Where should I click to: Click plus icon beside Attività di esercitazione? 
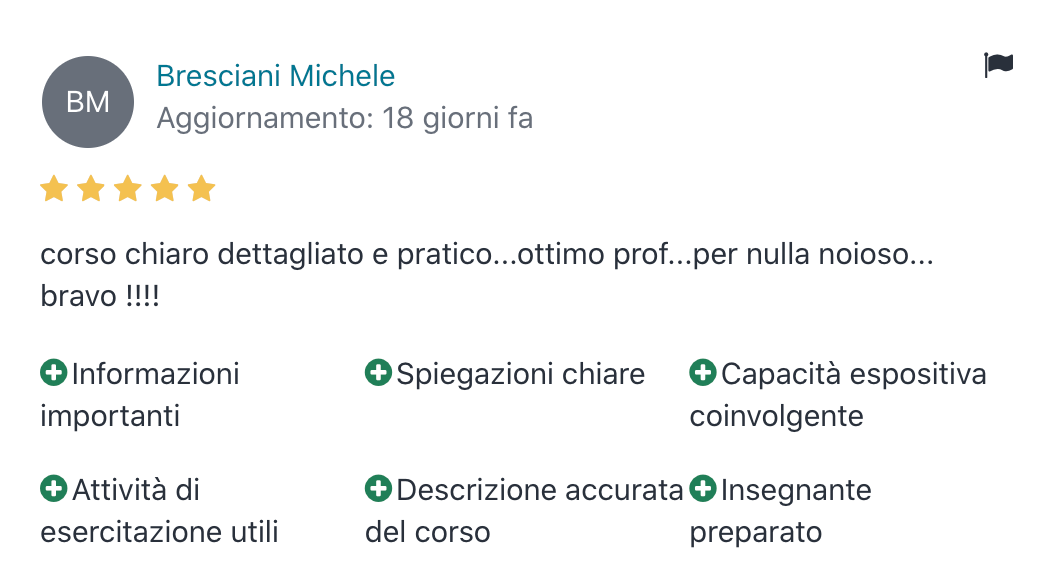pyautogui.click(x=53, y=489)
